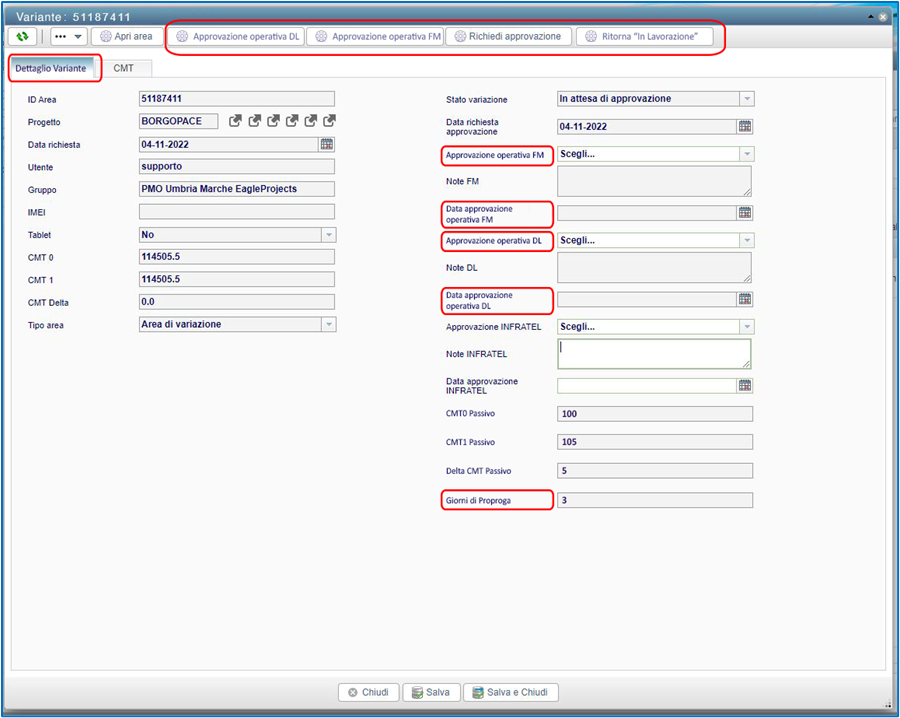
Task: Open calendar for Data approvazione operativa DL
Action: pos(744,299)
